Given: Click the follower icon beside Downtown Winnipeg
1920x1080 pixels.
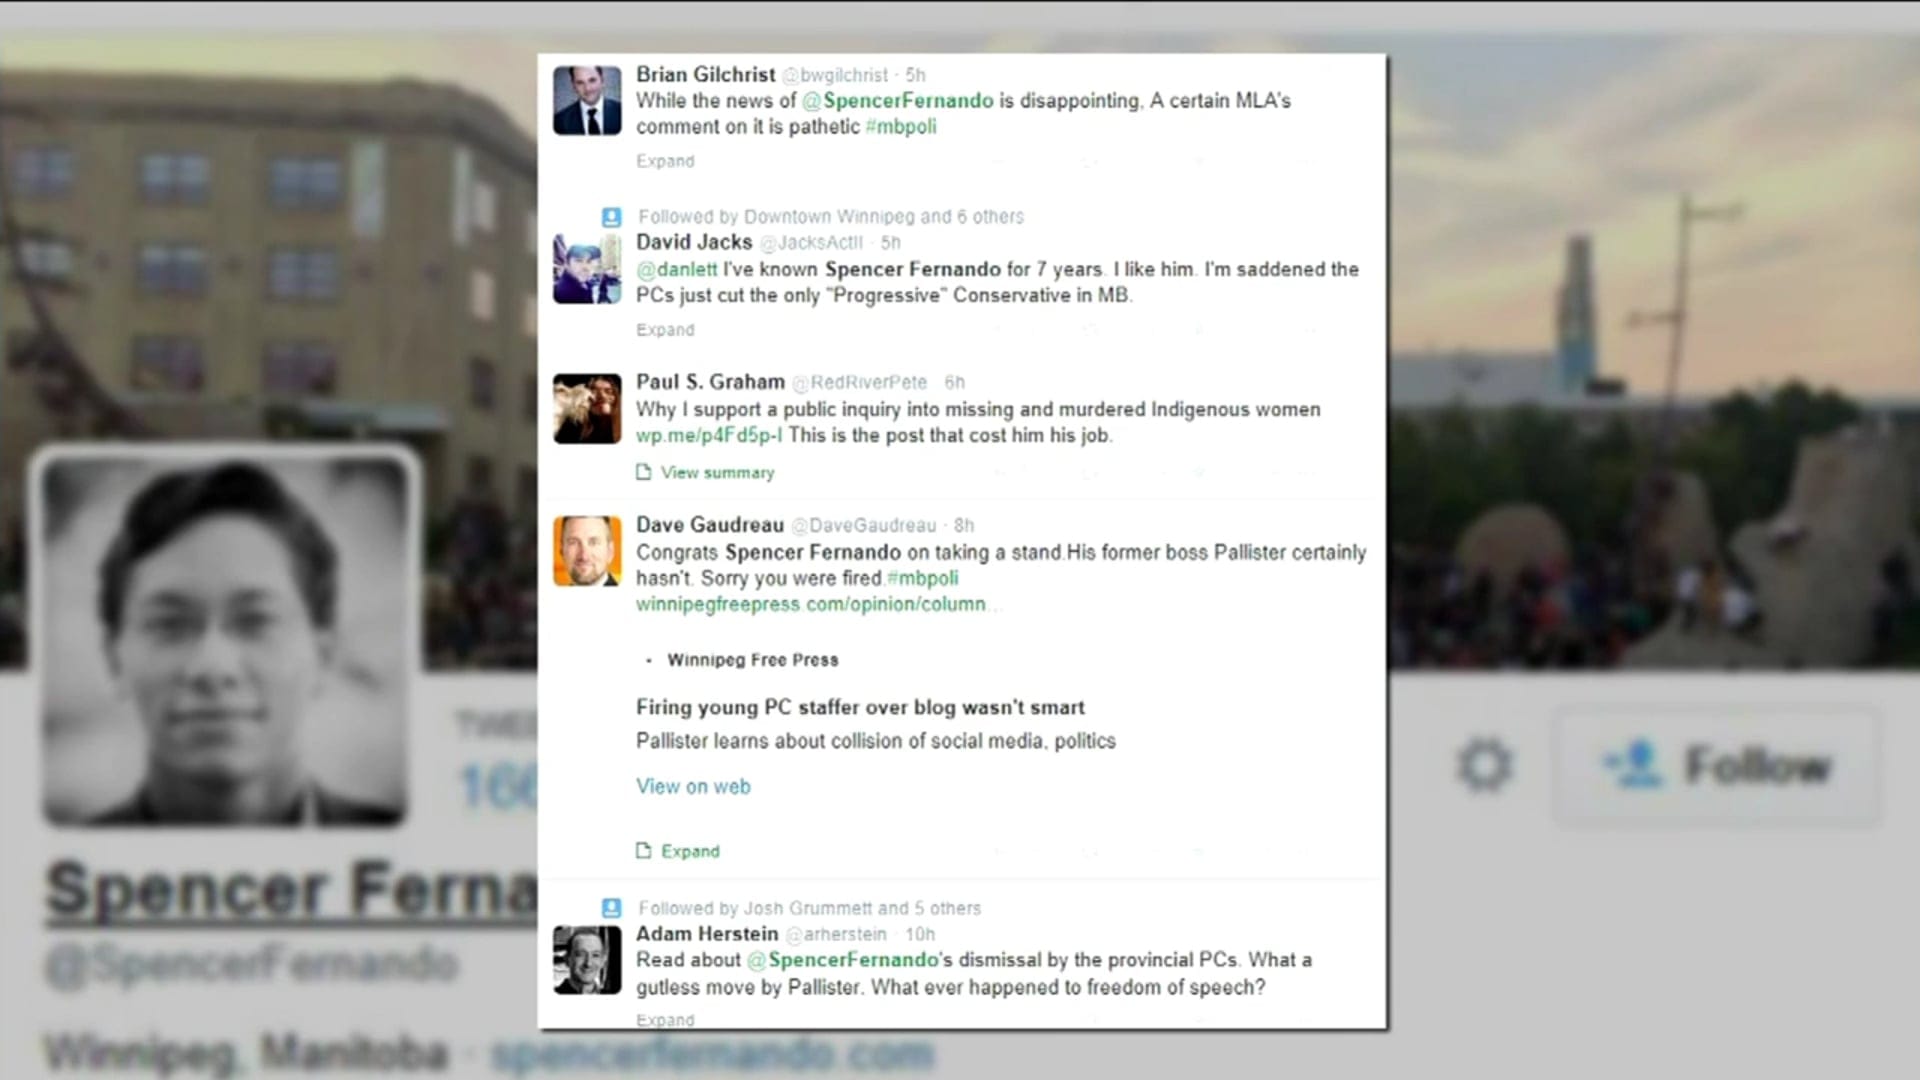Looking at the screenshot, I should coord(611,217).
